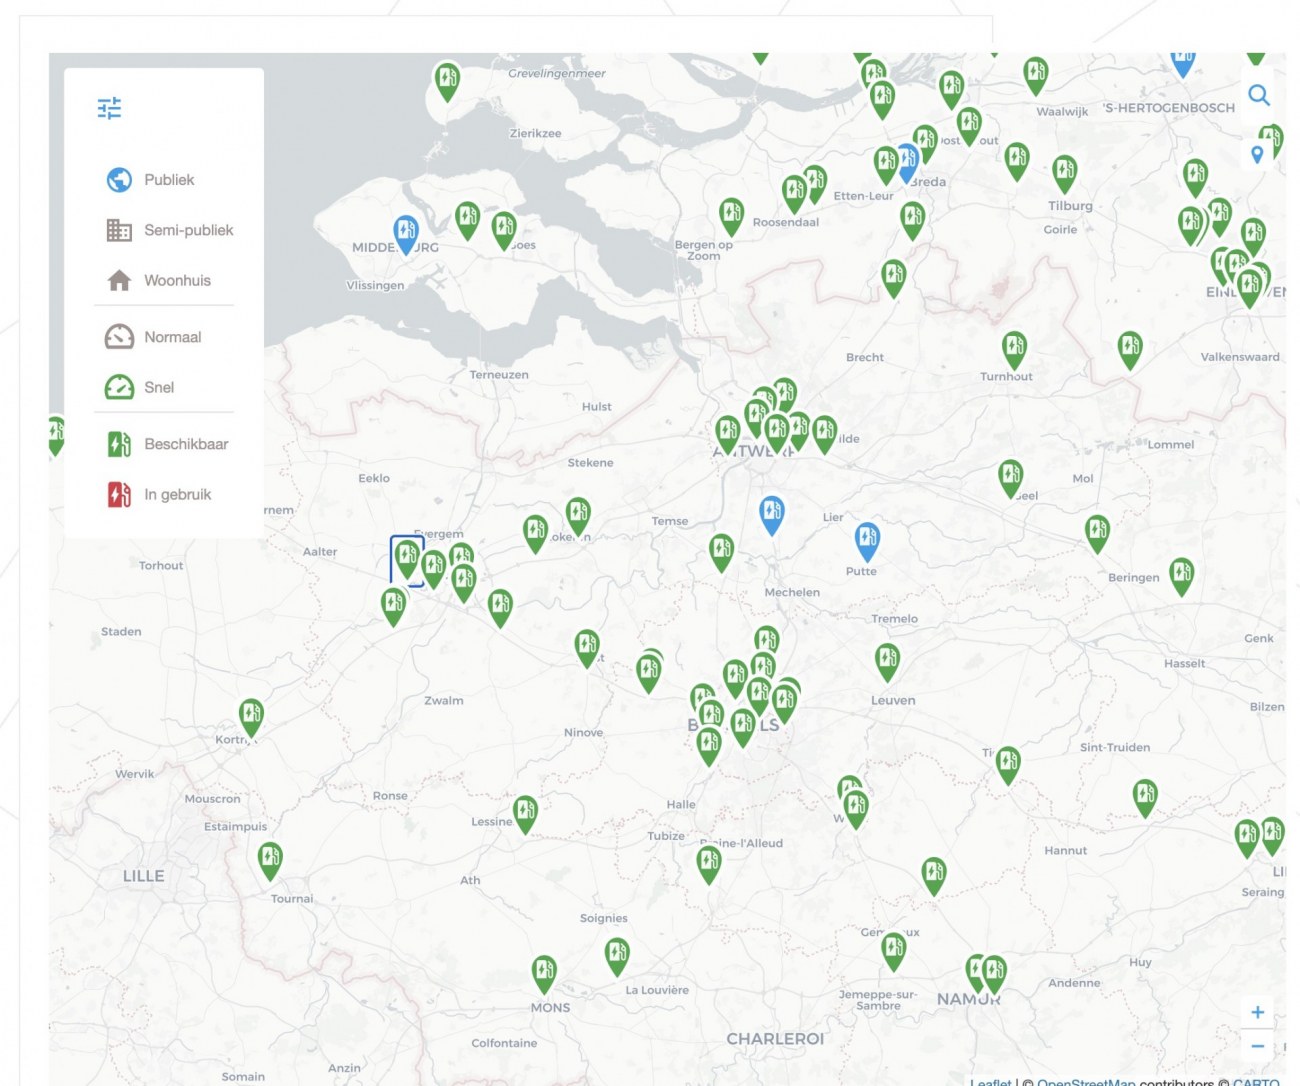The image size is (1300, 1086).
Task: Click the LILLE city label
Action: point(143,876)
